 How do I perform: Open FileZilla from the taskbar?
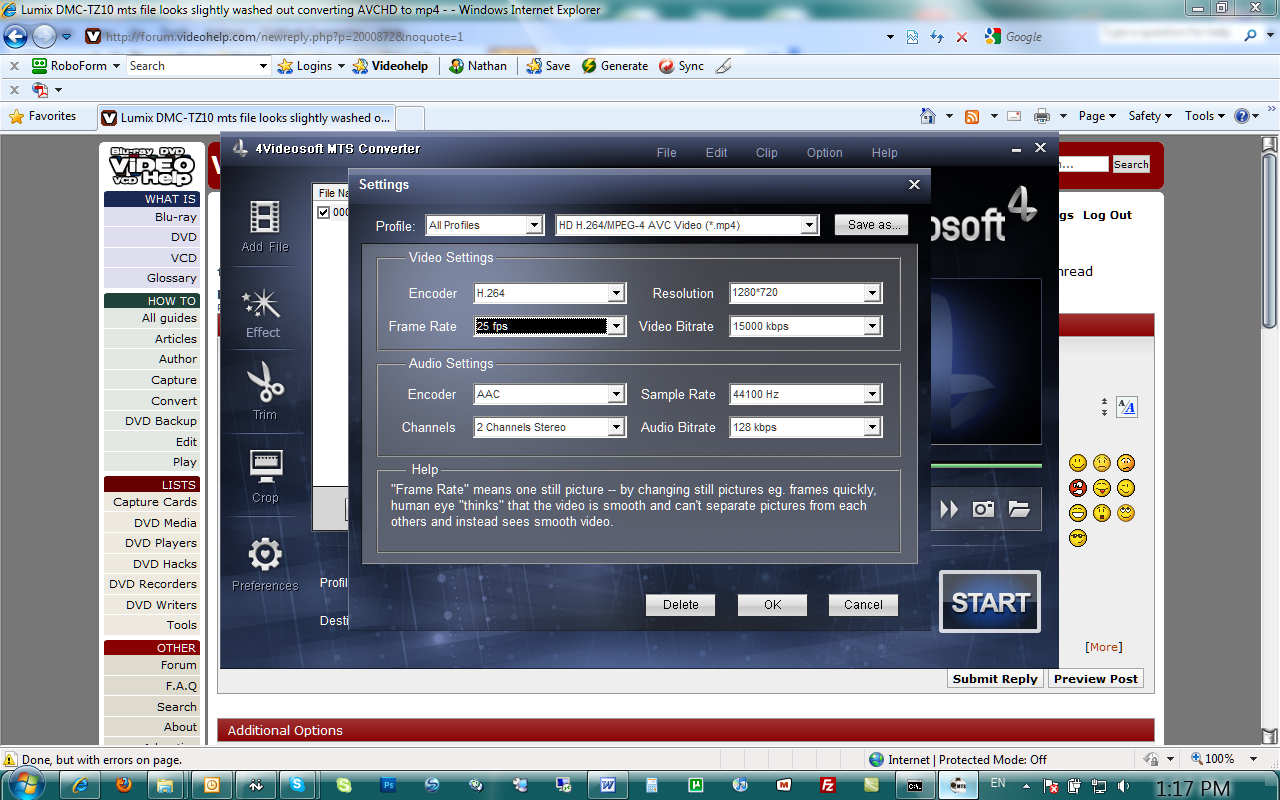click(x=827, y=785)
